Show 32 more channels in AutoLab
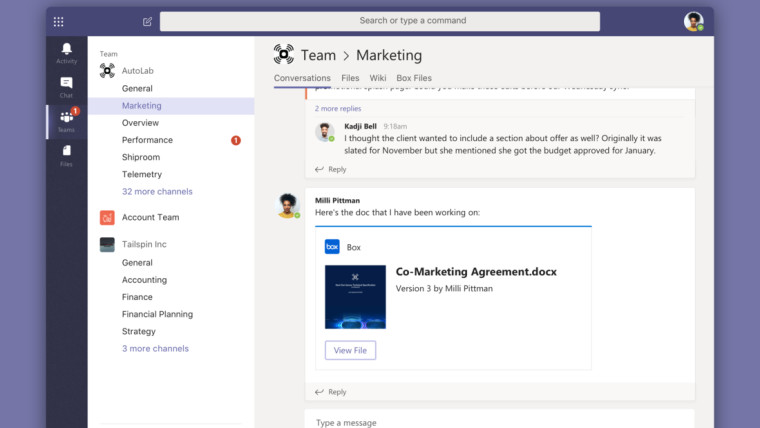This screenshot has height=428, width=760. point(157,191)
